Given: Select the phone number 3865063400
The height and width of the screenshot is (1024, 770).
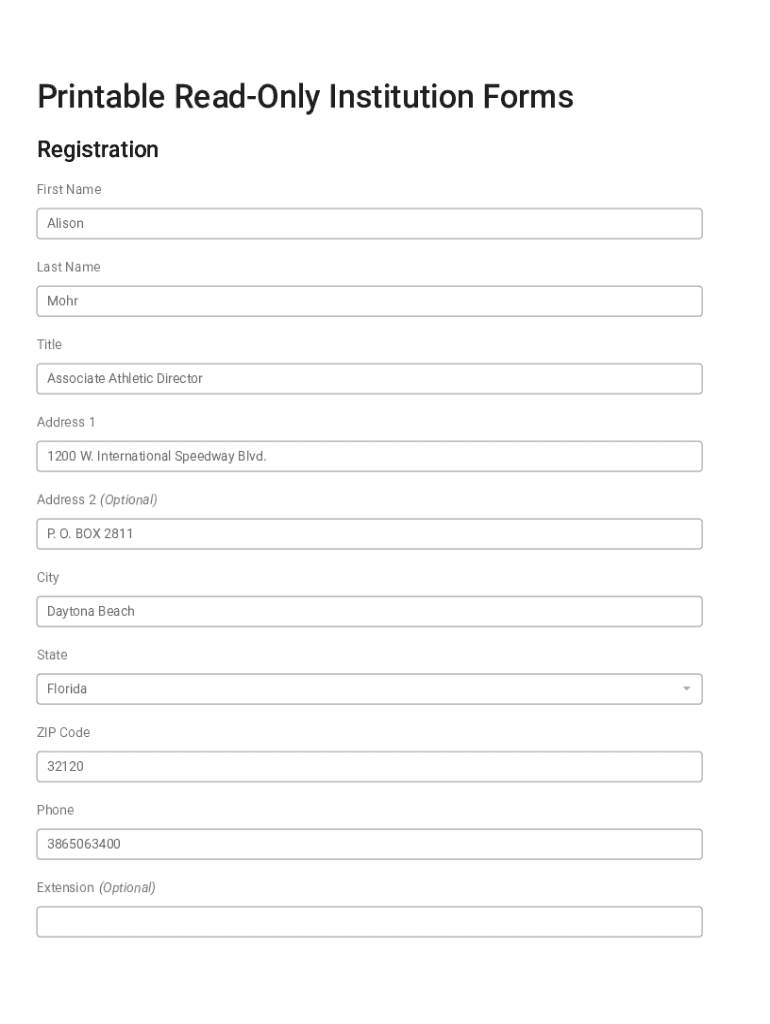Looking at the screenshot, I should [80, 843].
